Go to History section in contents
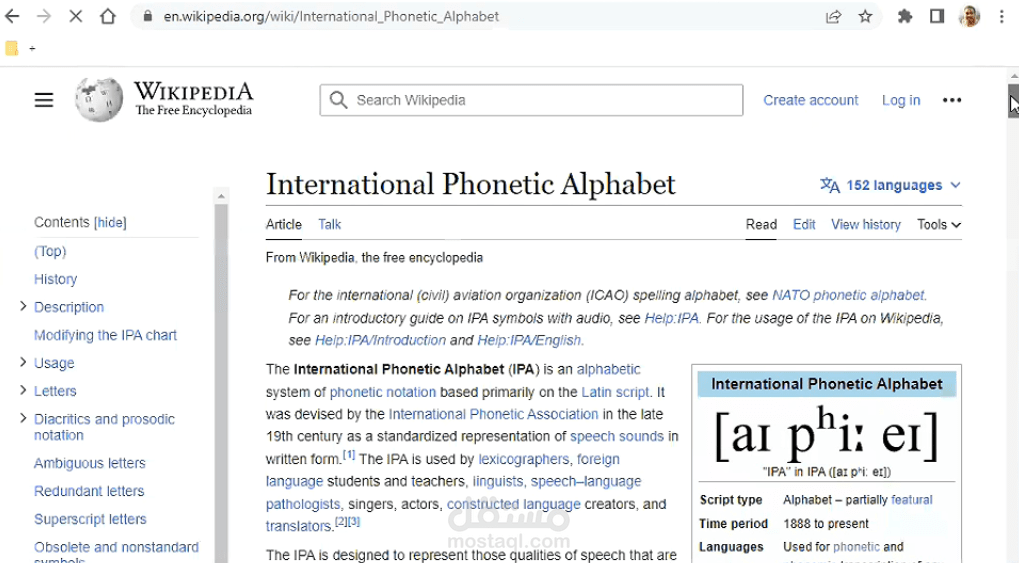The image size is (1019, 563). [x=55, y=279]
